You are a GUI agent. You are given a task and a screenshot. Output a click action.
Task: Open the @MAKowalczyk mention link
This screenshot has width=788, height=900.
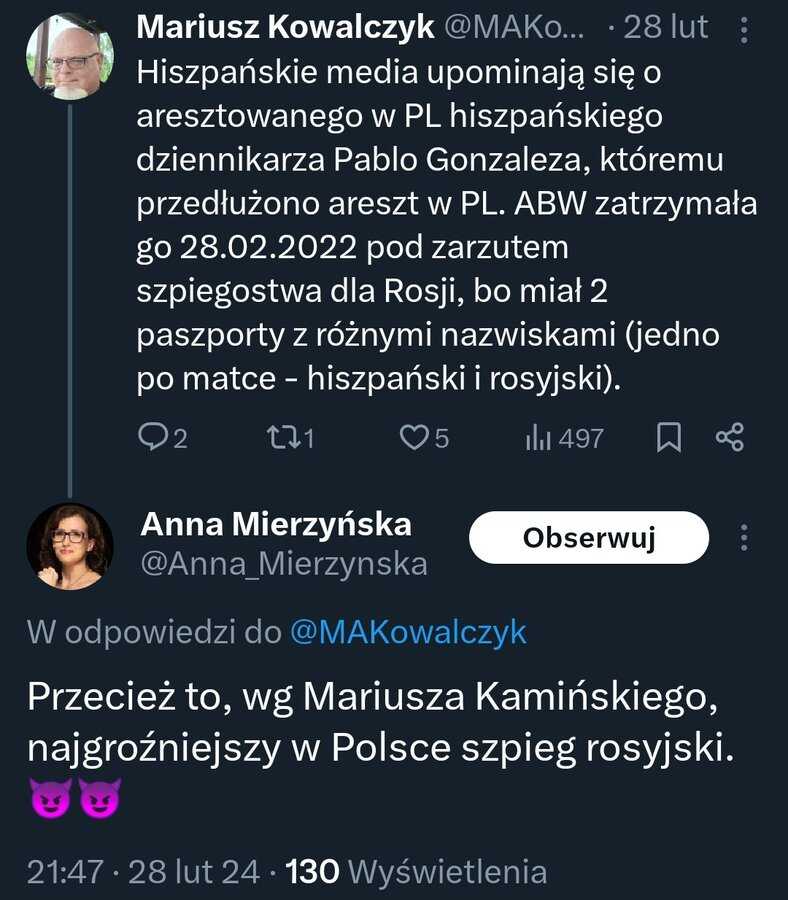pyautogui.click(x=408, y=633)
